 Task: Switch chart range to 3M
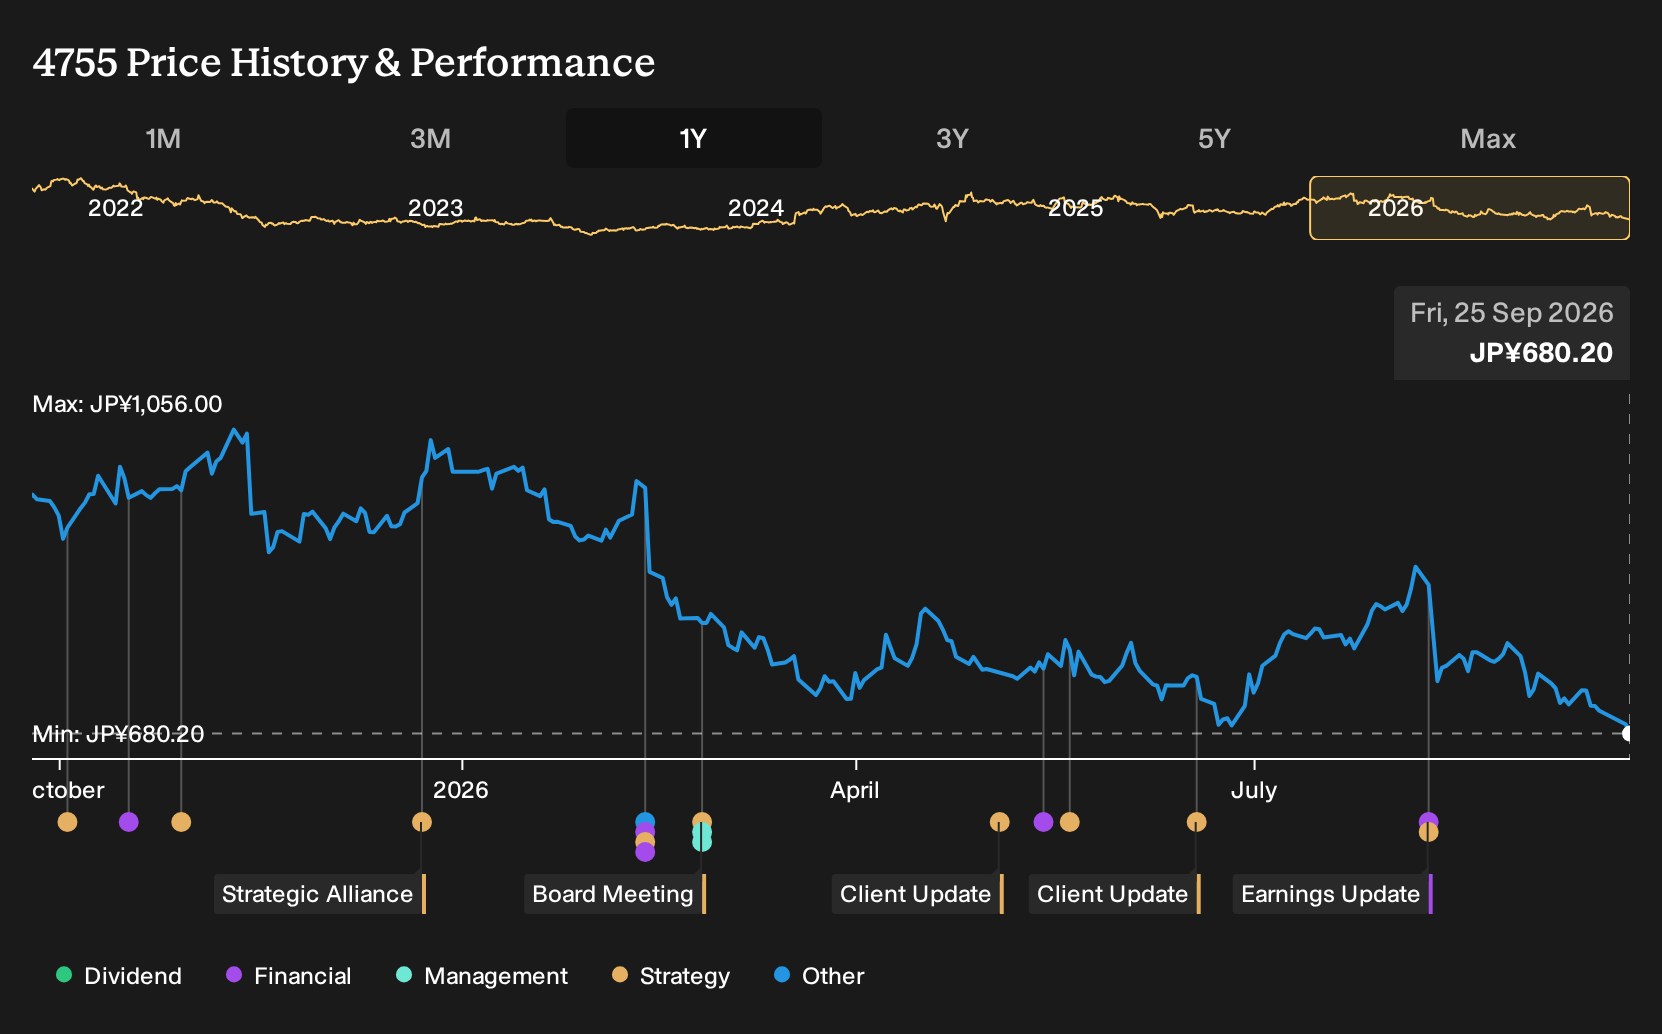click(x=430, y=138)
